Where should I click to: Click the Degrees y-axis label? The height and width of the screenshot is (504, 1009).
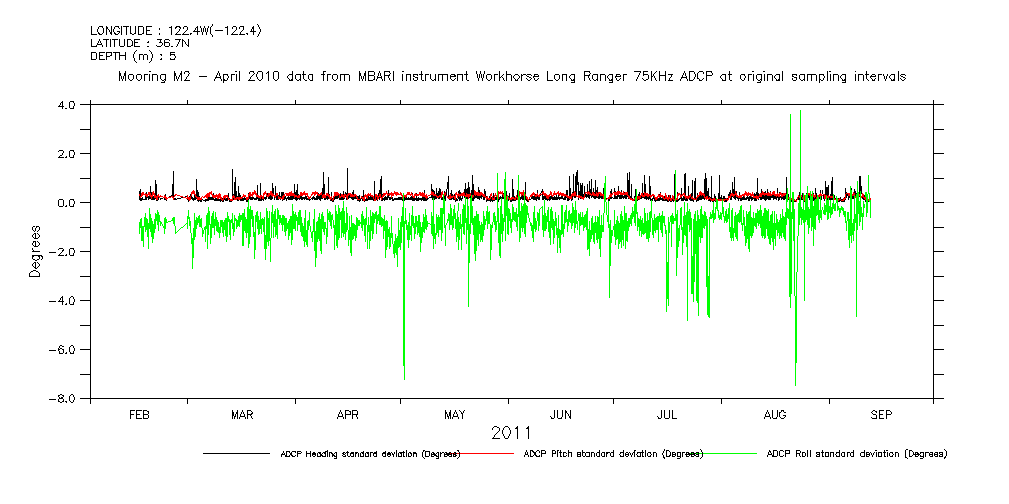36,251
